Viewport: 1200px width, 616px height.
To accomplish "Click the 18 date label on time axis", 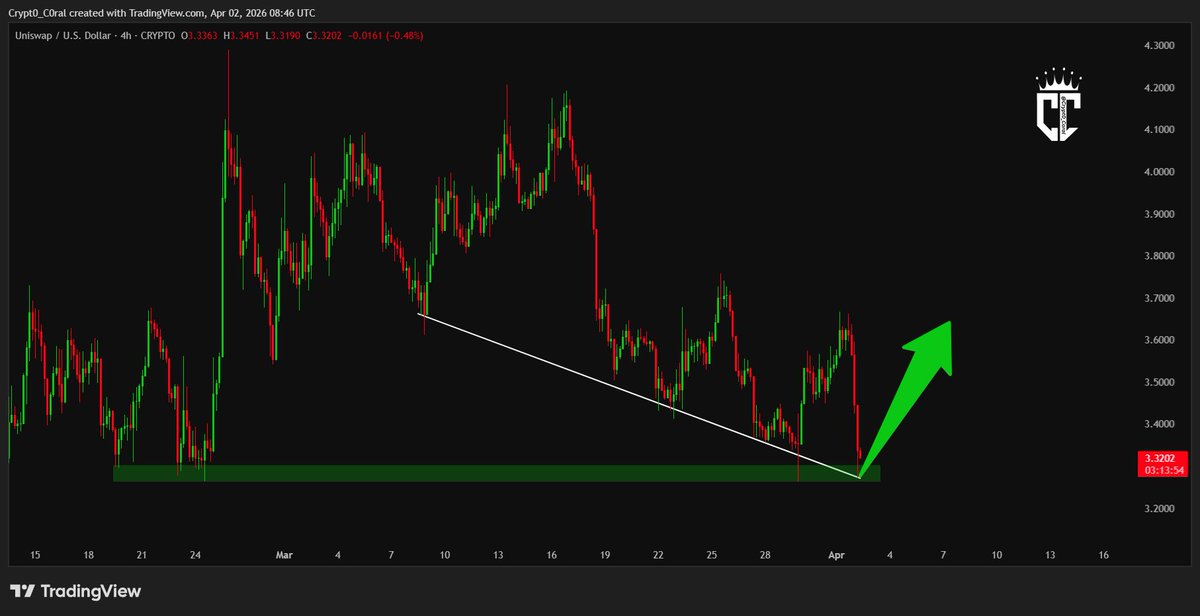I will [x=88, y=555].
